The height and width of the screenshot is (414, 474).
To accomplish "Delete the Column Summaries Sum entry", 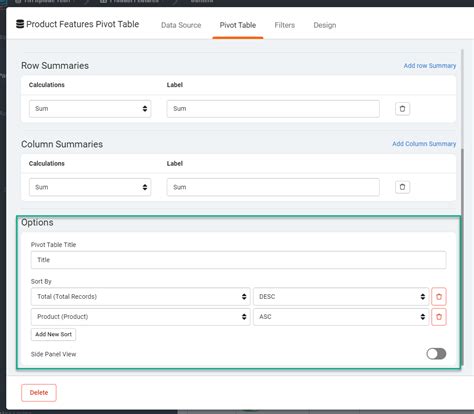I will 402,187.
